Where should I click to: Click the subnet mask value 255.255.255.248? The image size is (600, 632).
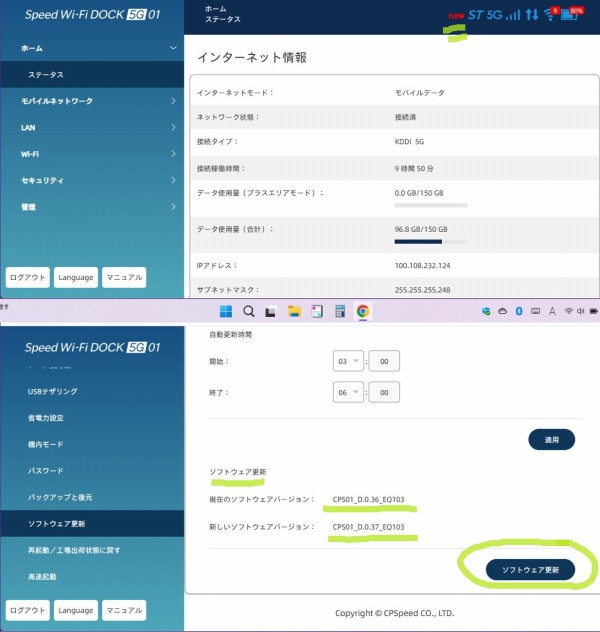(422, 289)
